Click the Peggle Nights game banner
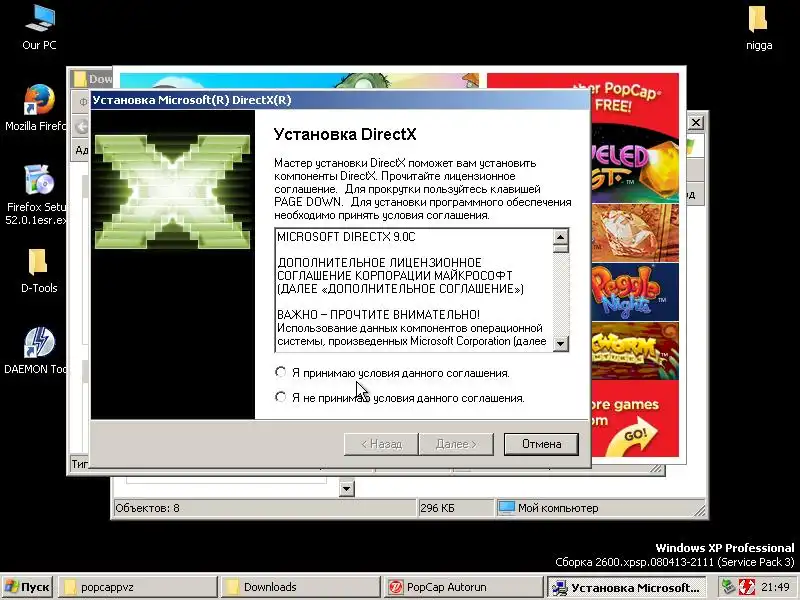 [x=635, y=292]
